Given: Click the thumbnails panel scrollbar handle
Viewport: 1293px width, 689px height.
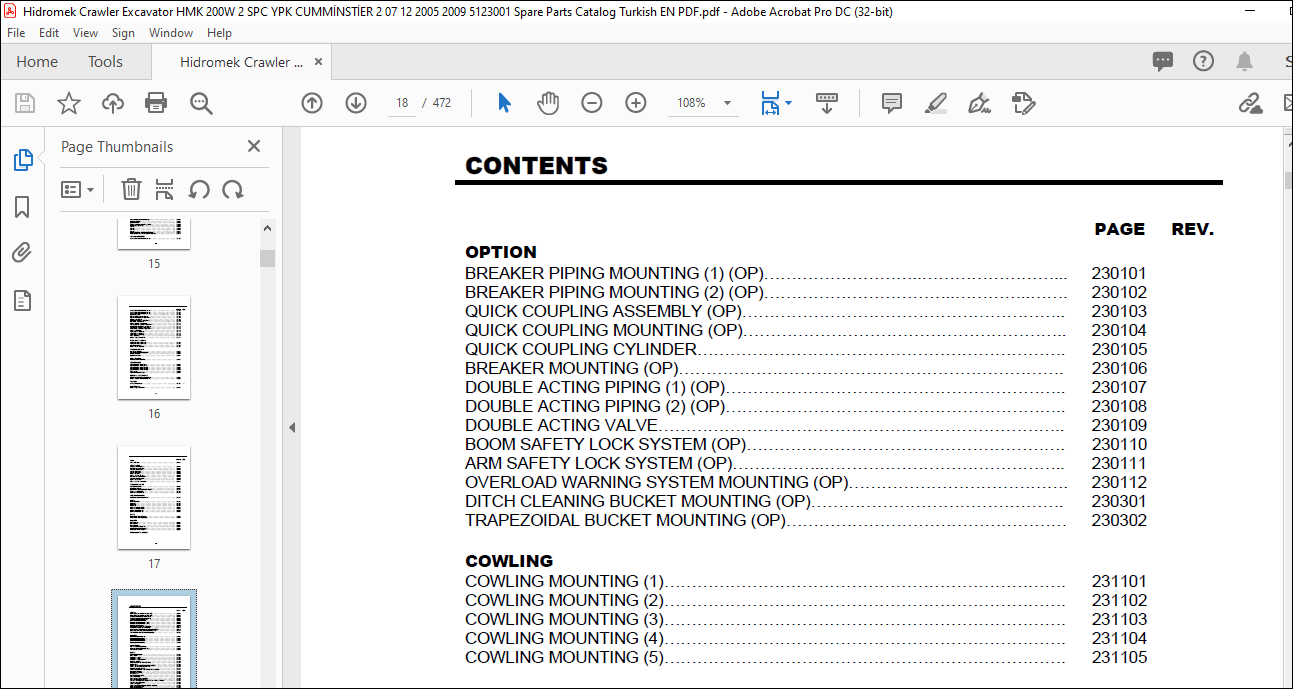Looking at the screenshot, I should click(x=267, y=259).
